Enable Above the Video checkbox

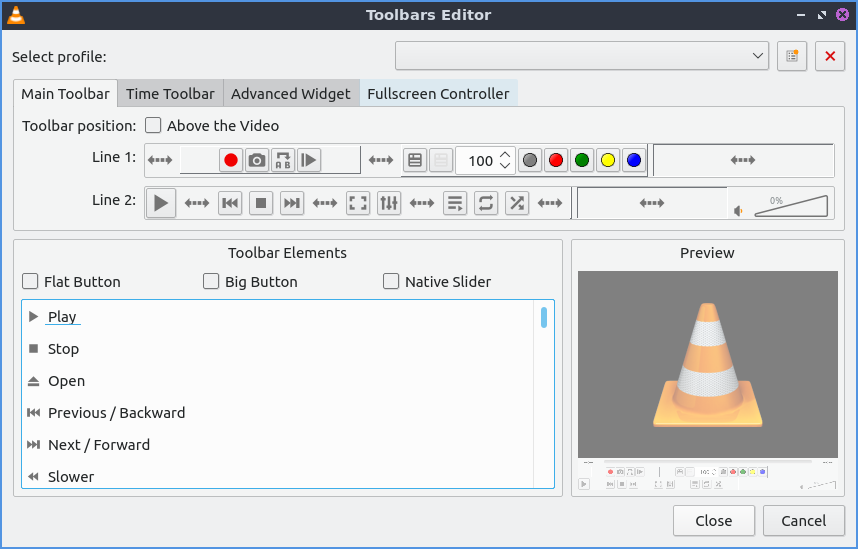point(154,126)
